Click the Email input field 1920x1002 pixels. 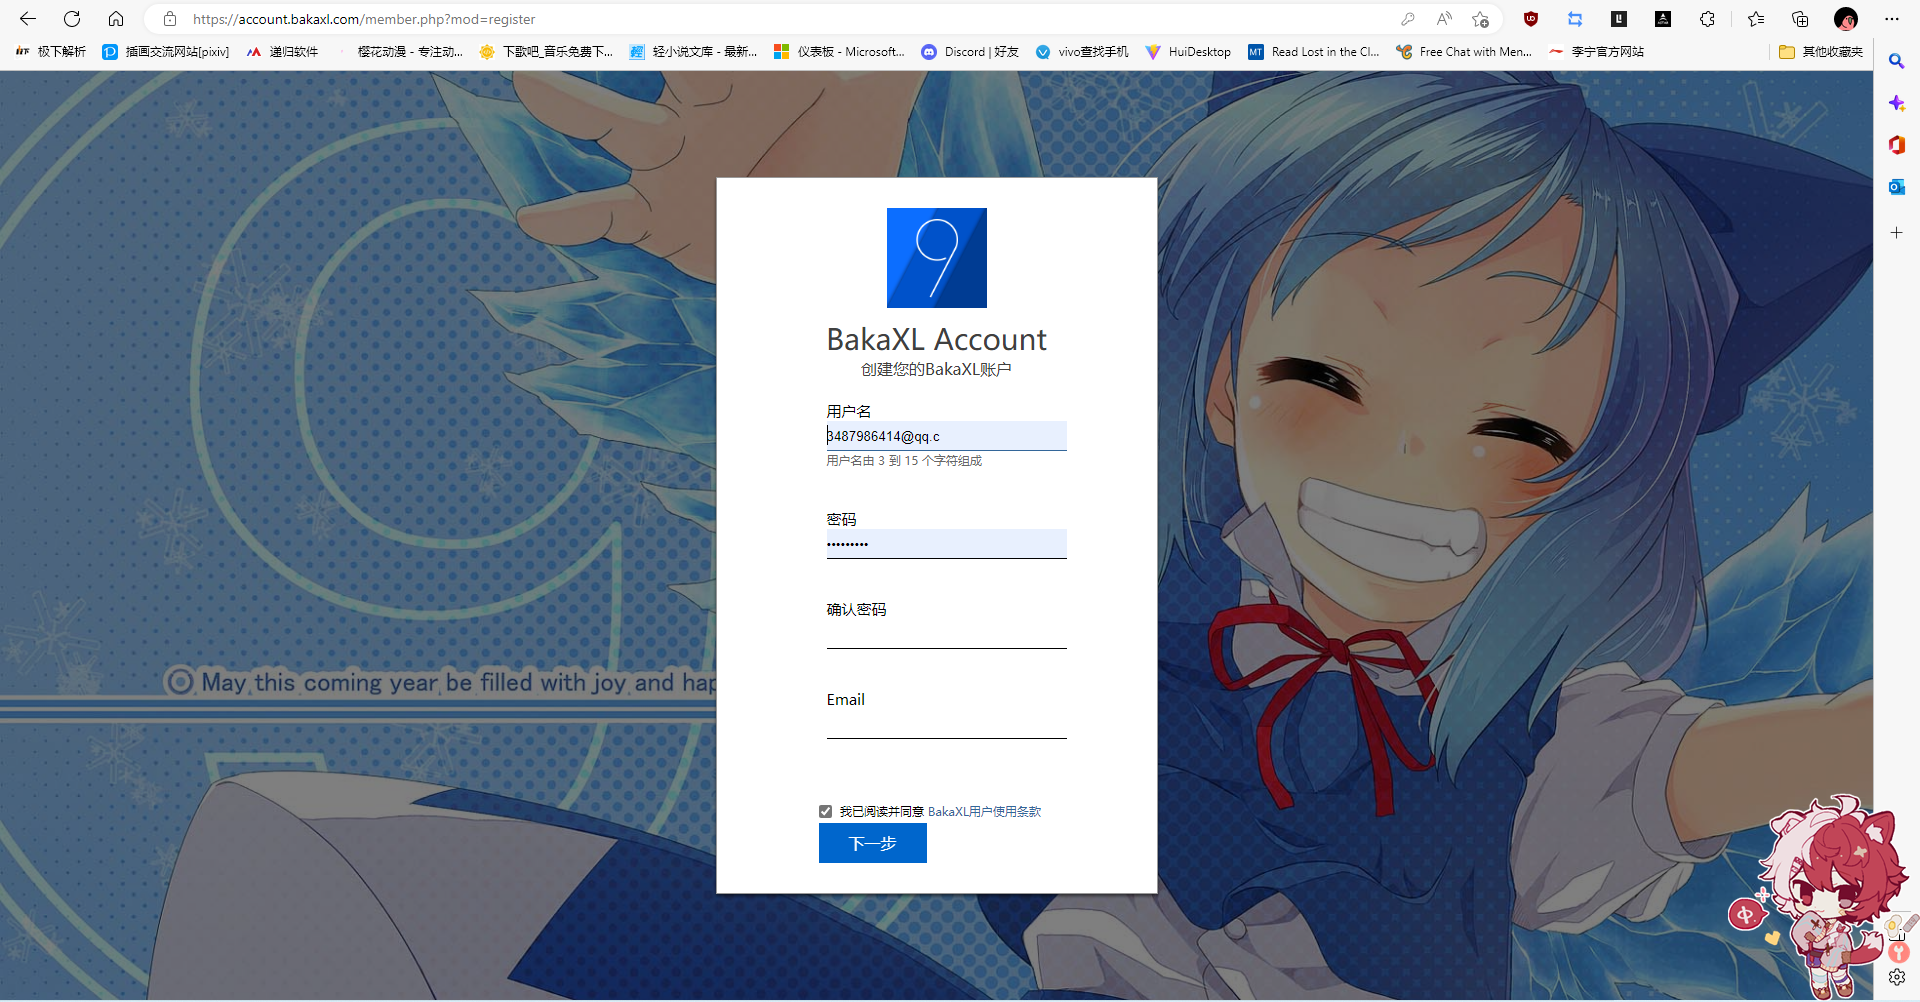[x=945, y=725]
